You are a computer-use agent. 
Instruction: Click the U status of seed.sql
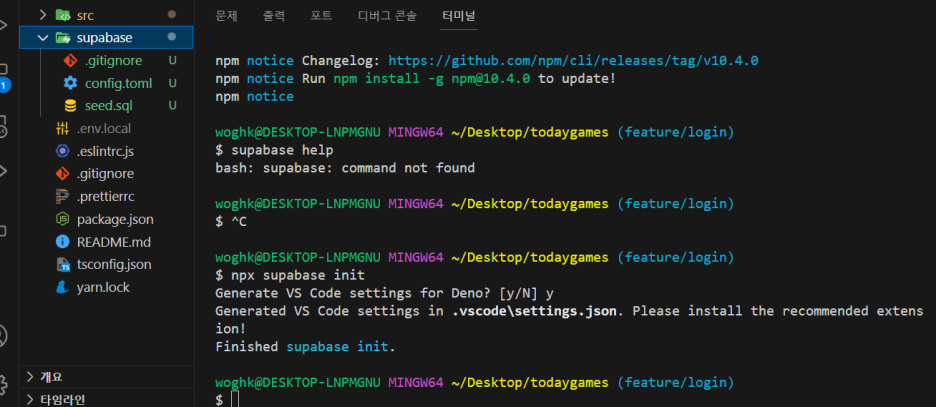pos(173,106)
